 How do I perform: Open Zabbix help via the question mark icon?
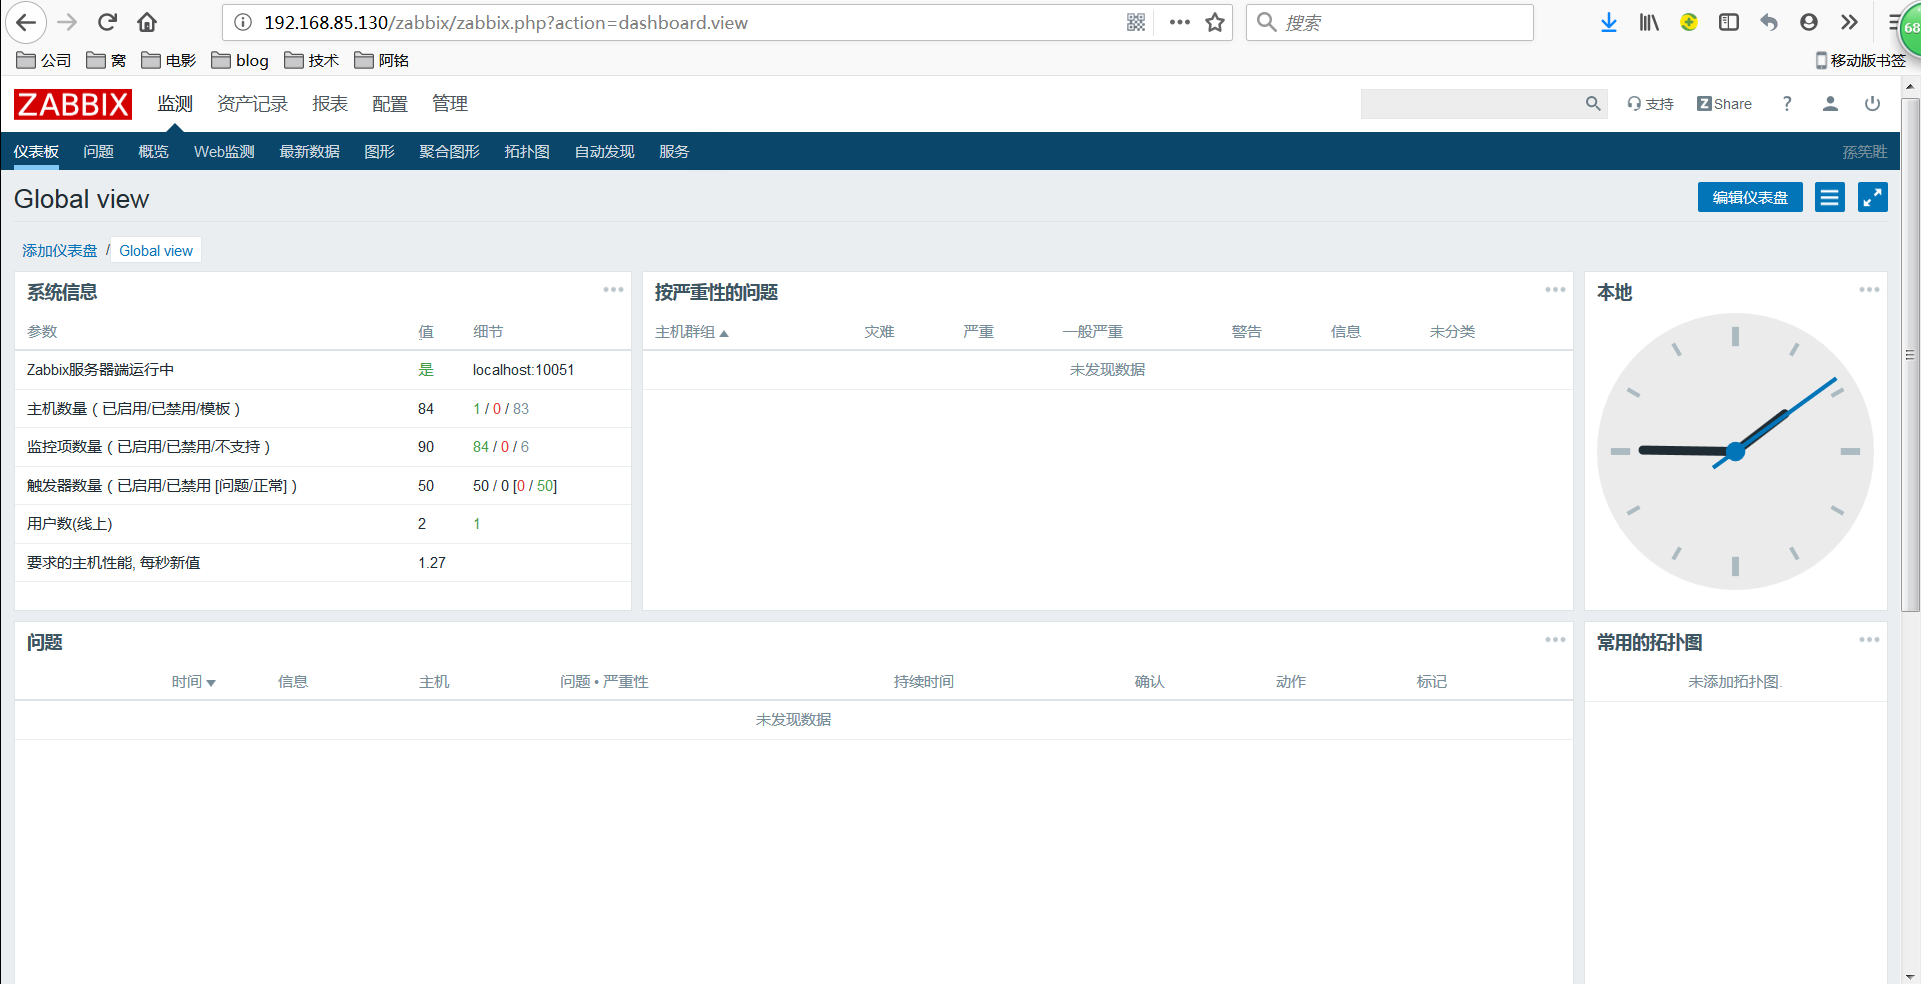click(1787, 103)
